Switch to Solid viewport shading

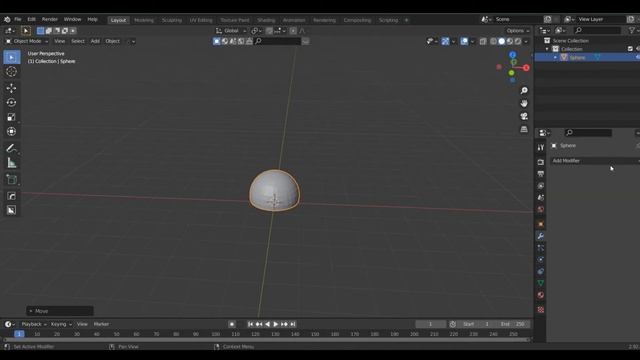pos(502,41)
